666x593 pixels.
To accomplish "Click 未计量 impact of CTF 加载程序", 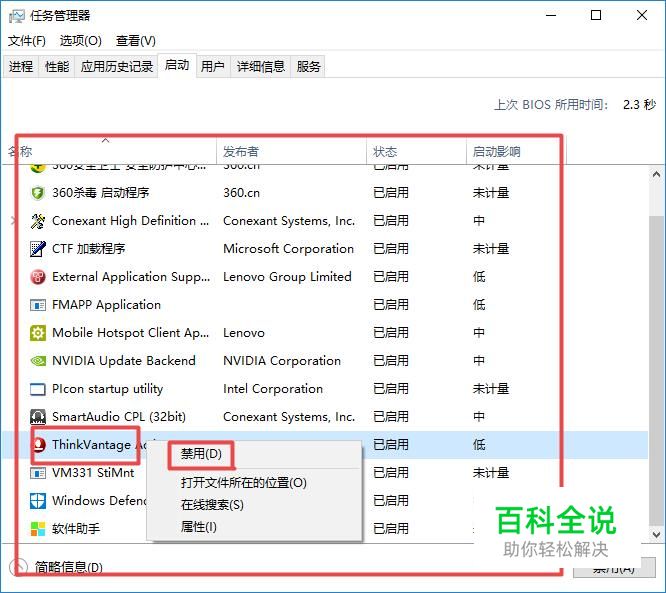I will (491, 249).
